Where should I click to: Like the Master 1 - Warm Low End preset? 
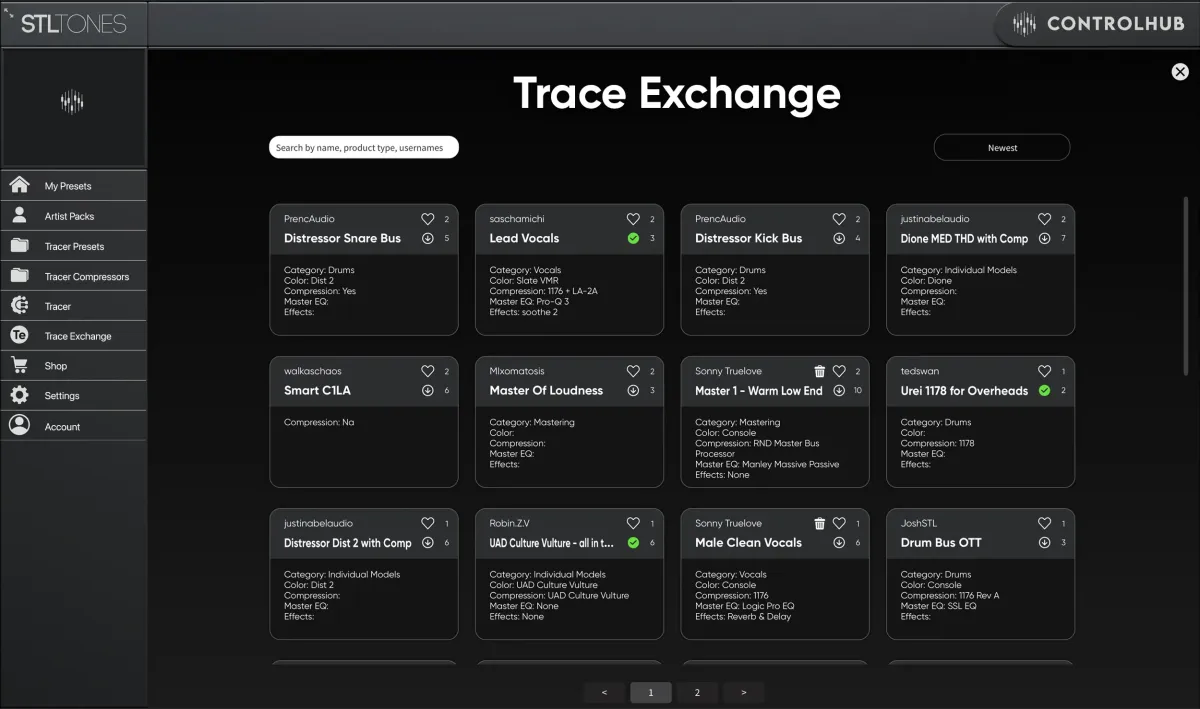[x=839, y=371]
